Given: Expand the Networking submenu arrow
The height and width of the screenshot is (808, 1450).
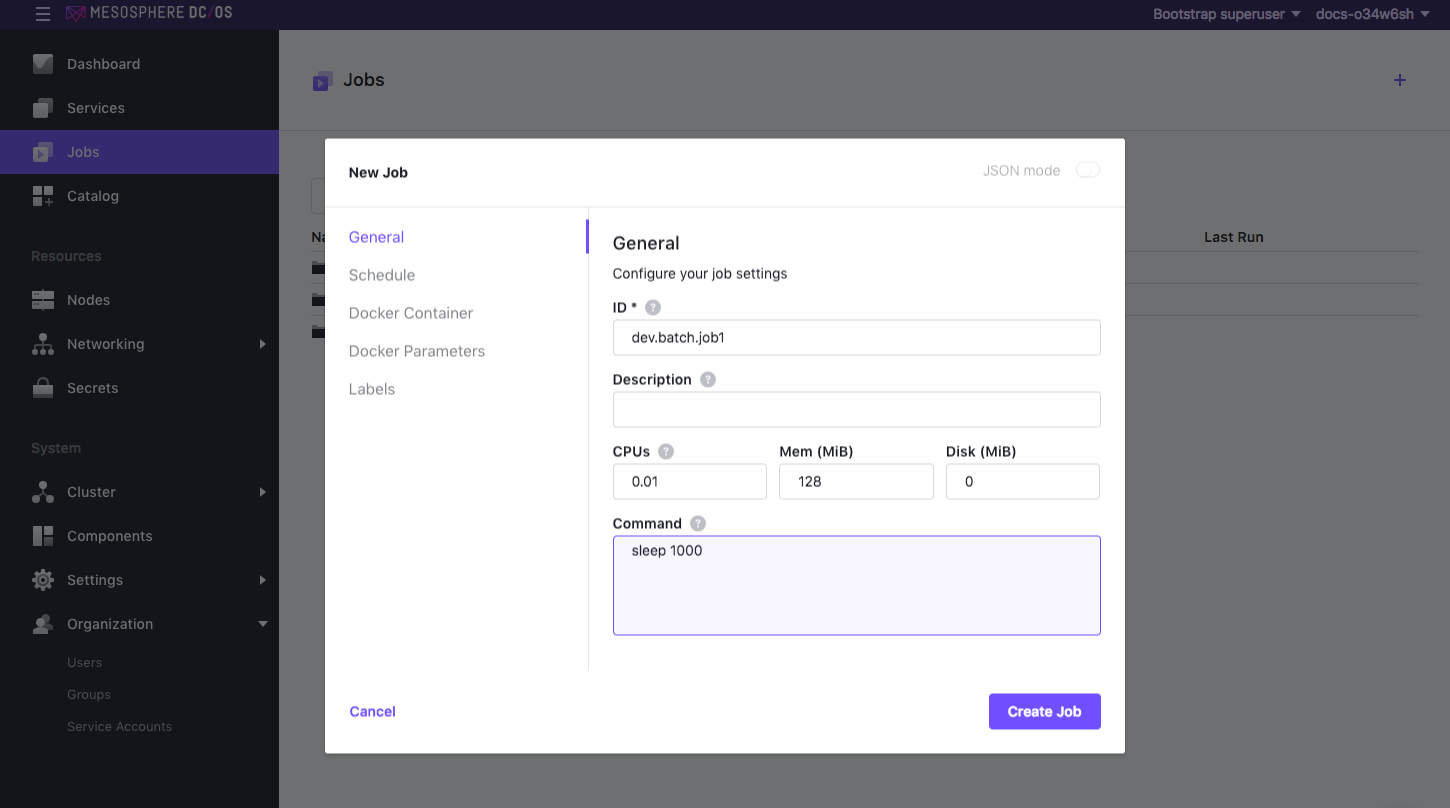Looking at the screenshot, I should coord(263,344).
